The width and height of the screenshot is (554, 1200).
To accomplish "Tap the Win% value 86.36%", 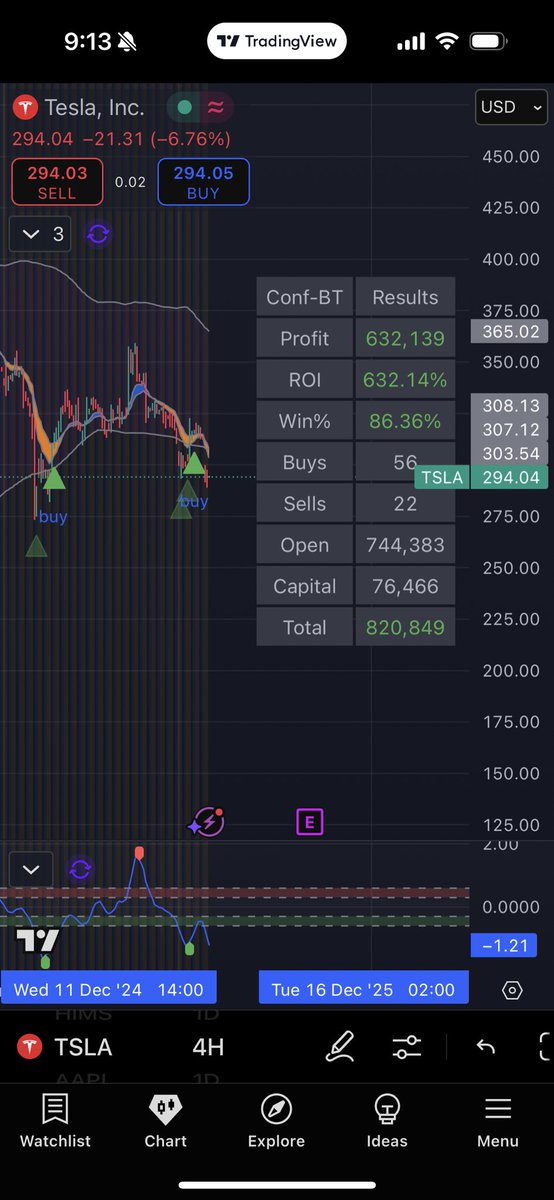I will tap(405, 421).
